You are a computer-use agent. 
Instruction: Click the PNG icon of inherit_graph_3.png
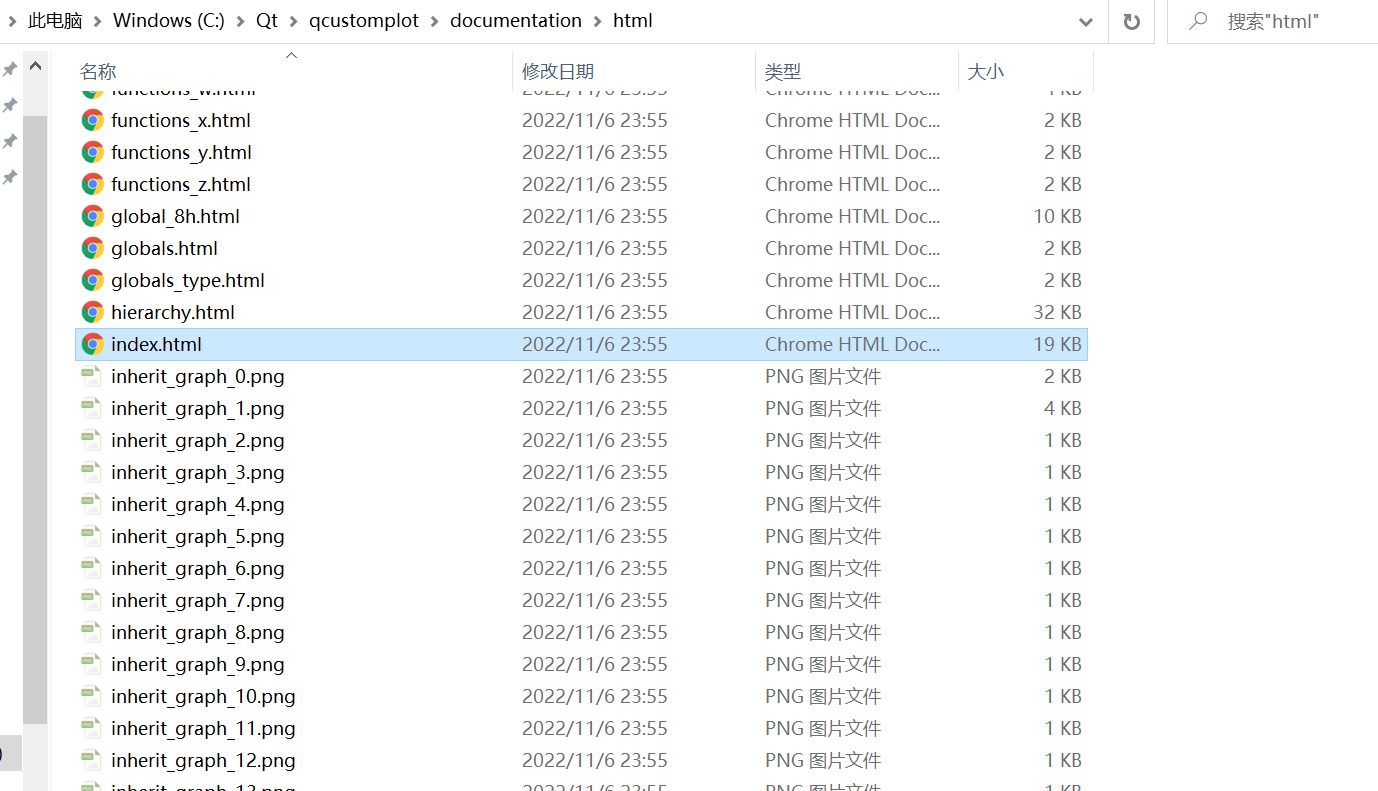(92, 472)
